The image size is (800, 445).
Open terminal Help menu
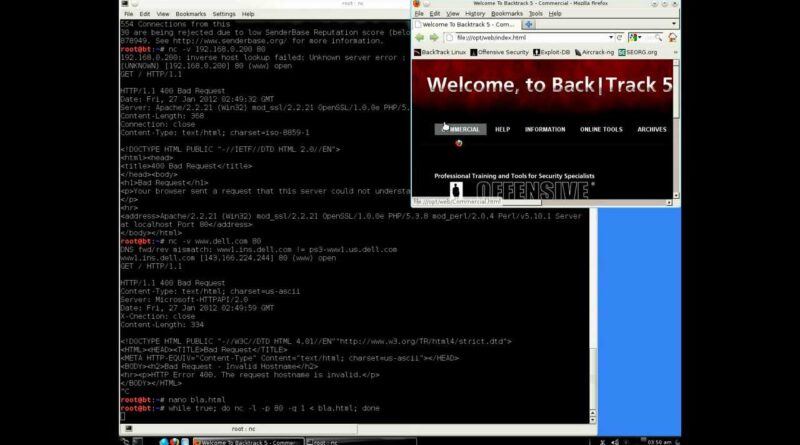tap(248, 14)
